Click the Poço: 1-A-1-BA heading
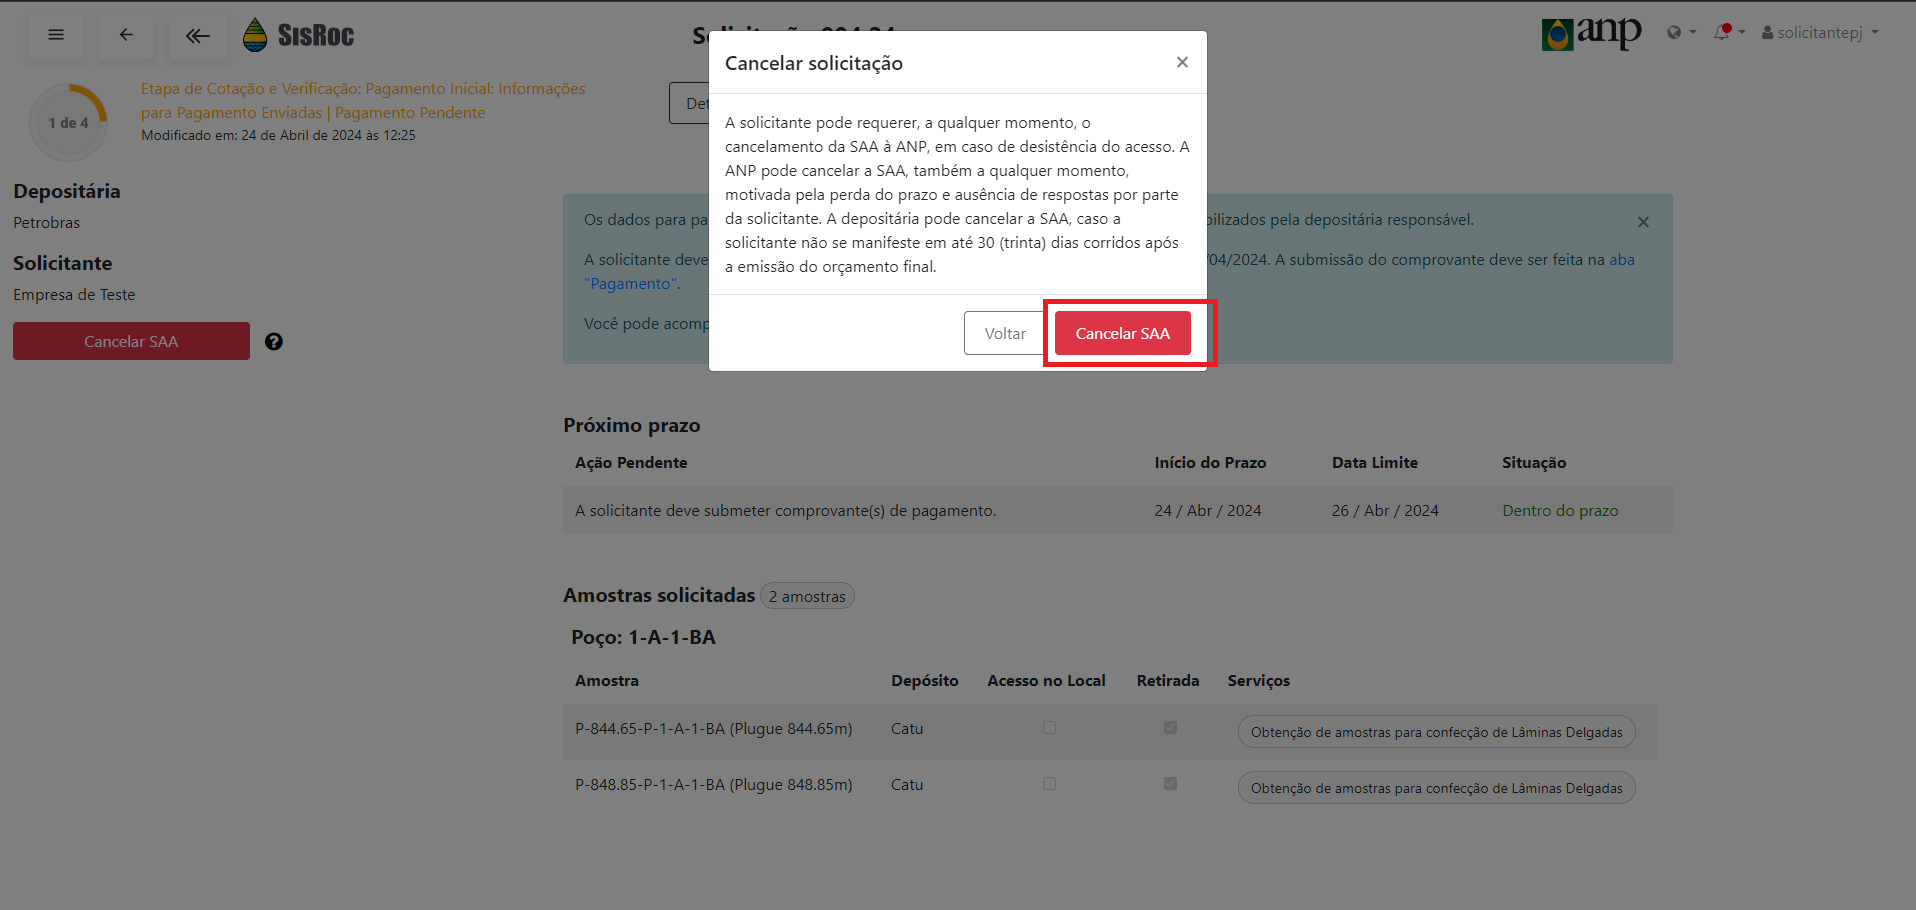This screenshot has width=1916, height=910. [x=643, y=637]
